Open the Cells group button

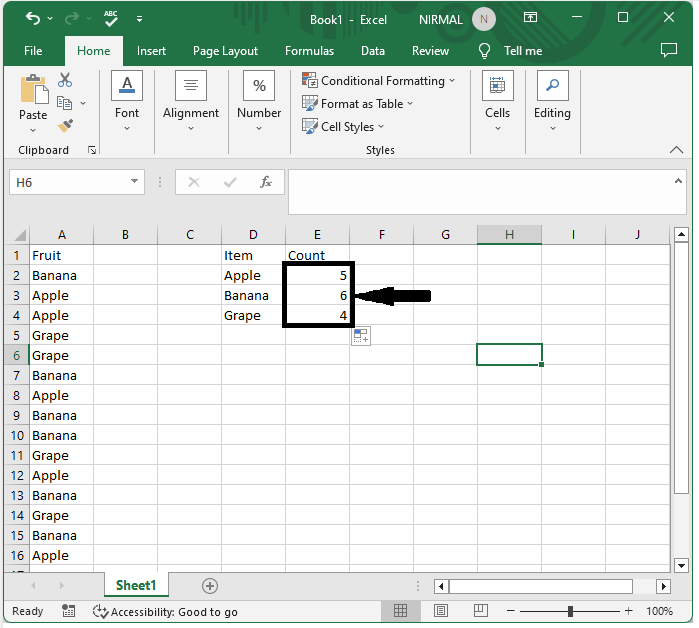498,101
